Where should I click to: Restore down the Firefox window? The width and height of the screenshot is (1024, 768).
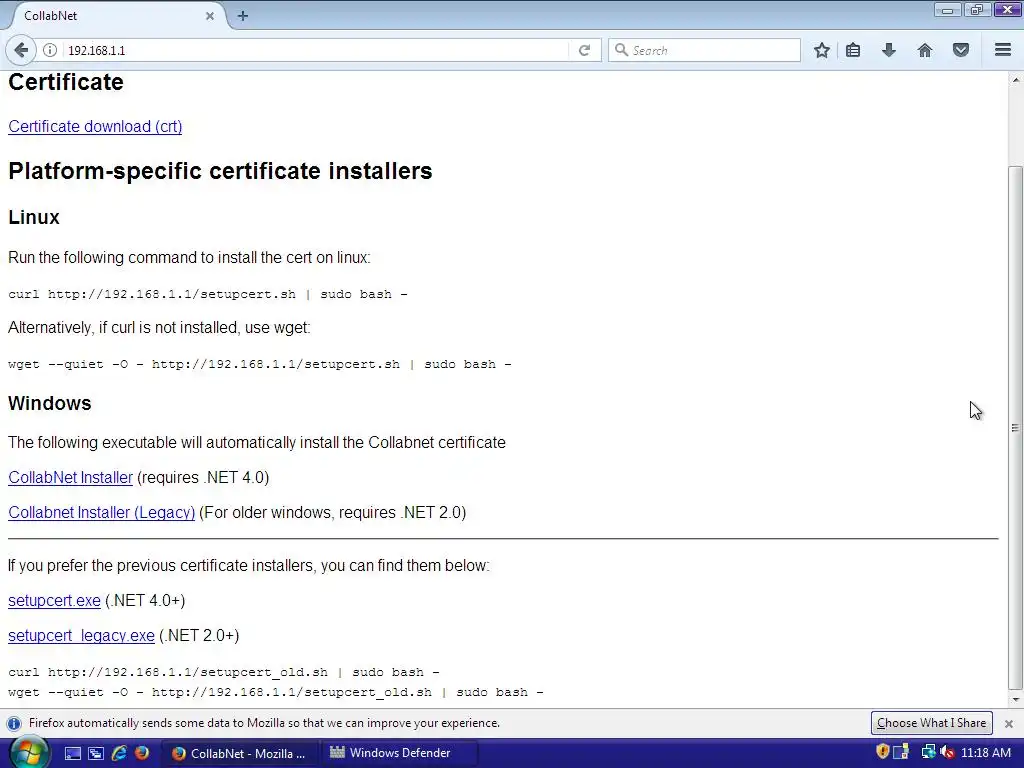tap(977, 9)
